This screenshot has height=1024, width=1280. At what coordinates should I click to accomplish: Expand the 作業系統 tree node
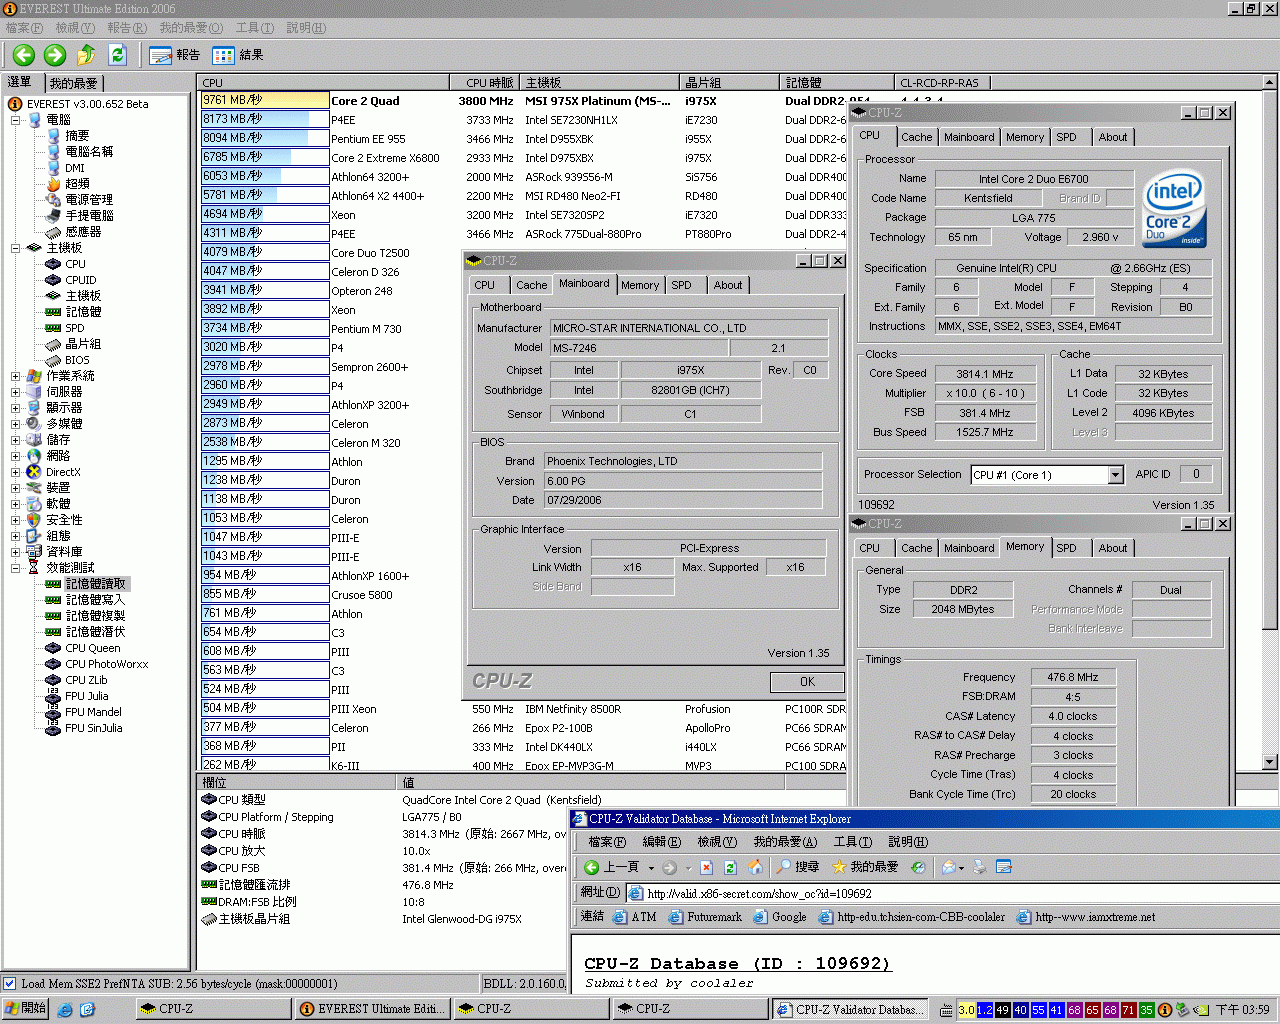coord(16,376)
